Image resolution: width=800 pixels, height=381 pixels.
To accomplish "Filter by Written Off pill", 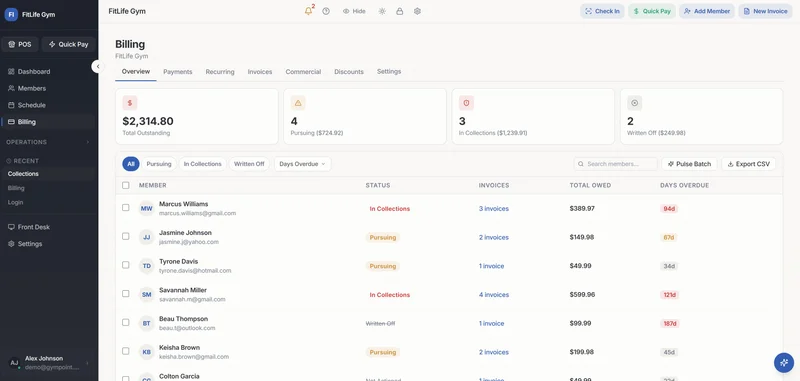I will coord(249,164).
